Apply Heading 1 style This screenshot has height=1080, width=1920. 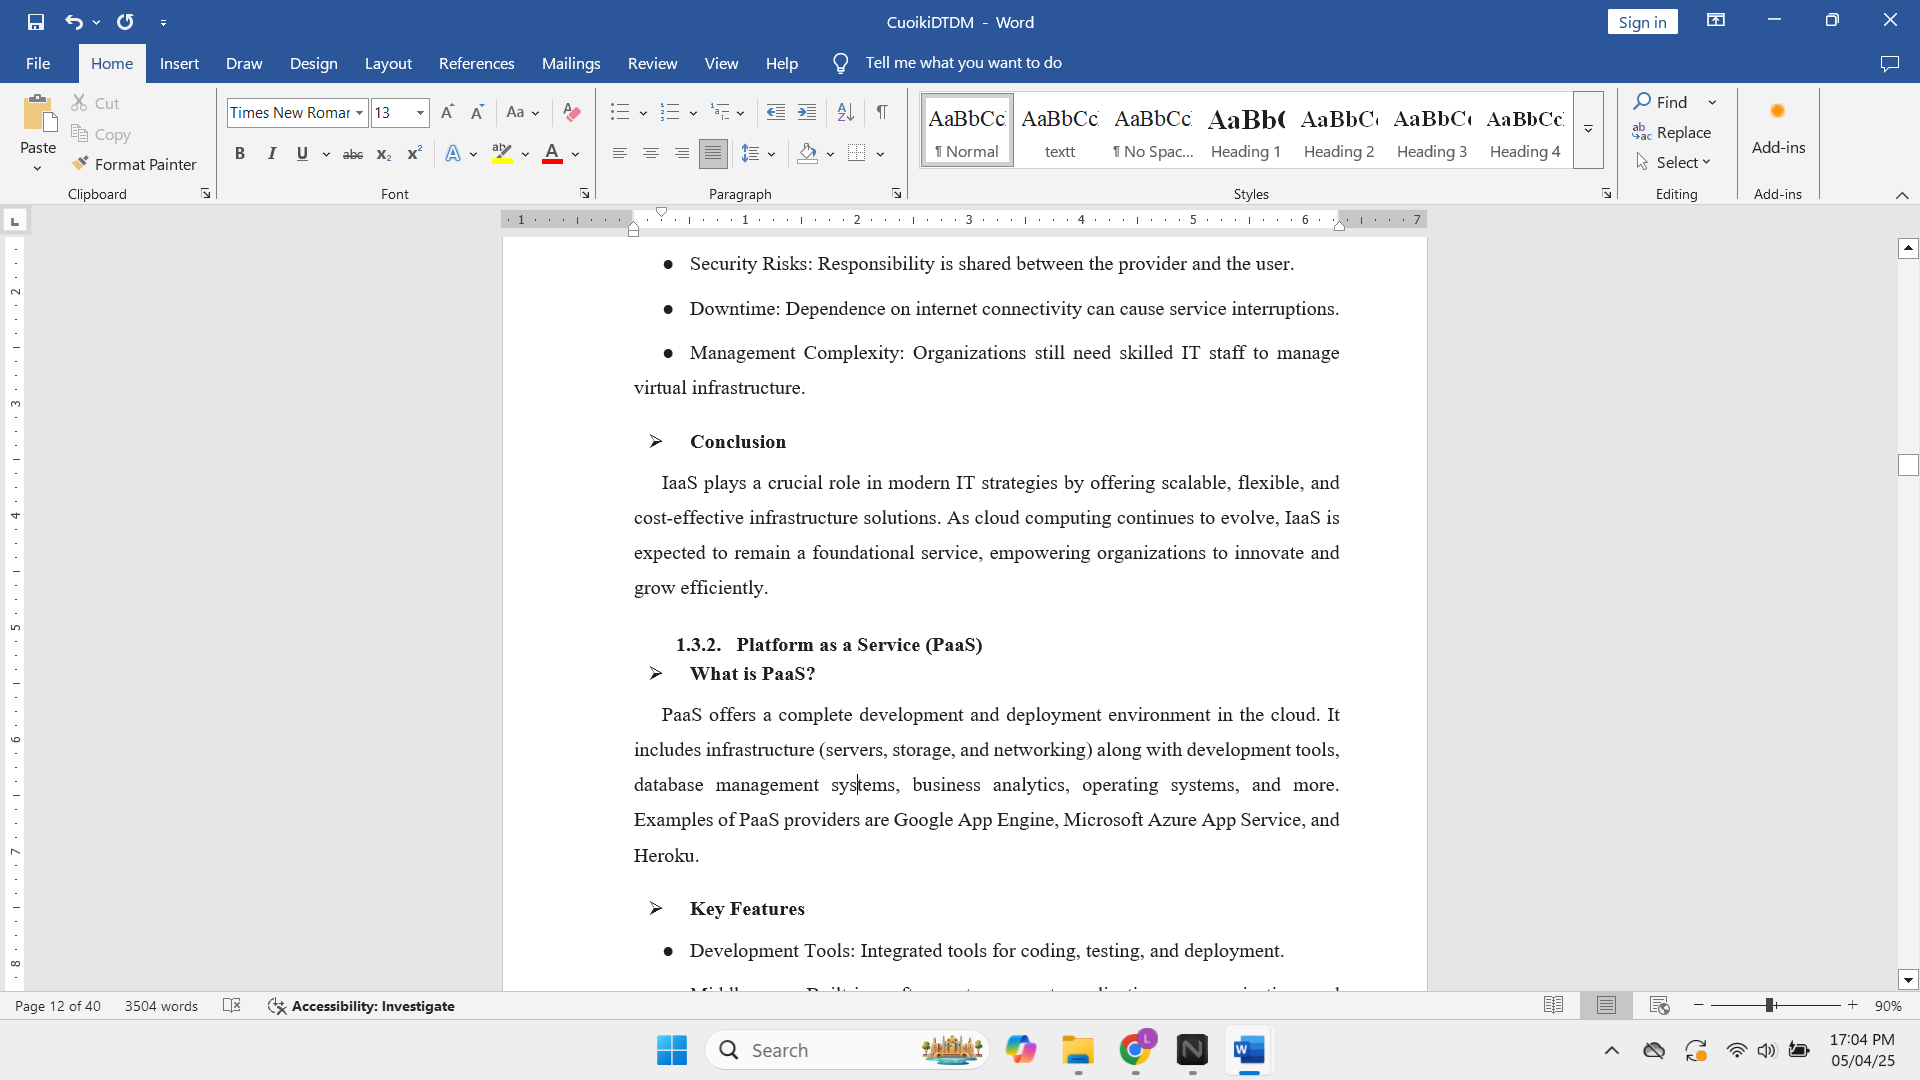click(1245, 130)
